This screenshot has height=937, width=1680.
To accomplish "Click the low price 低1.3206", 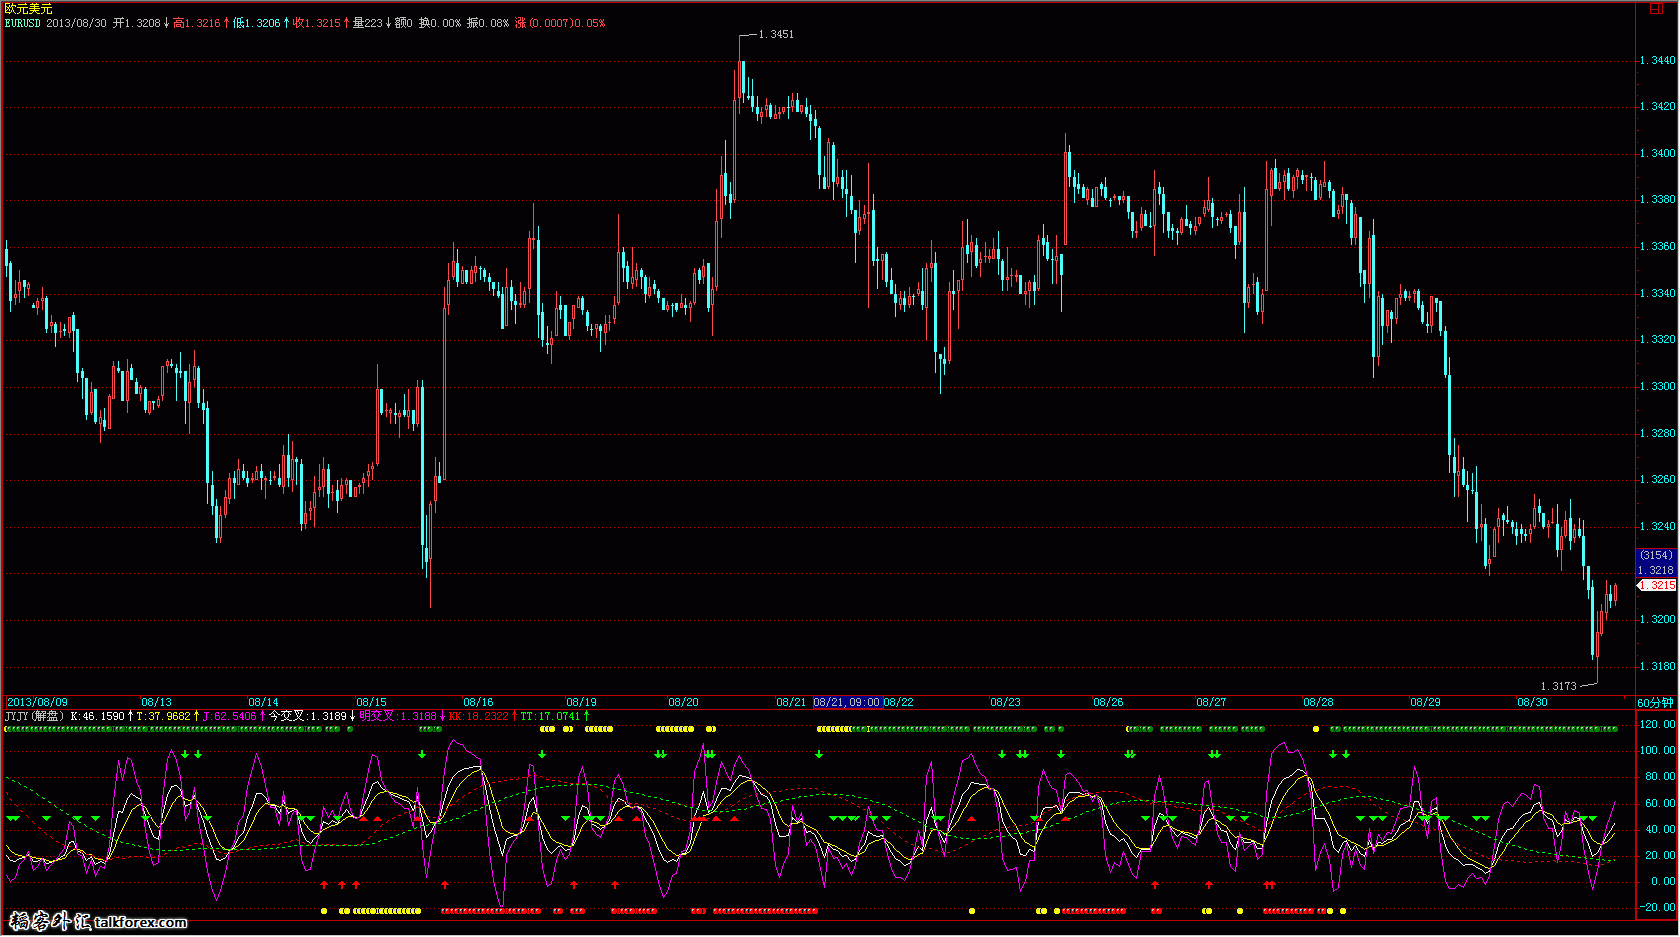I will click(x=256, y=23).
